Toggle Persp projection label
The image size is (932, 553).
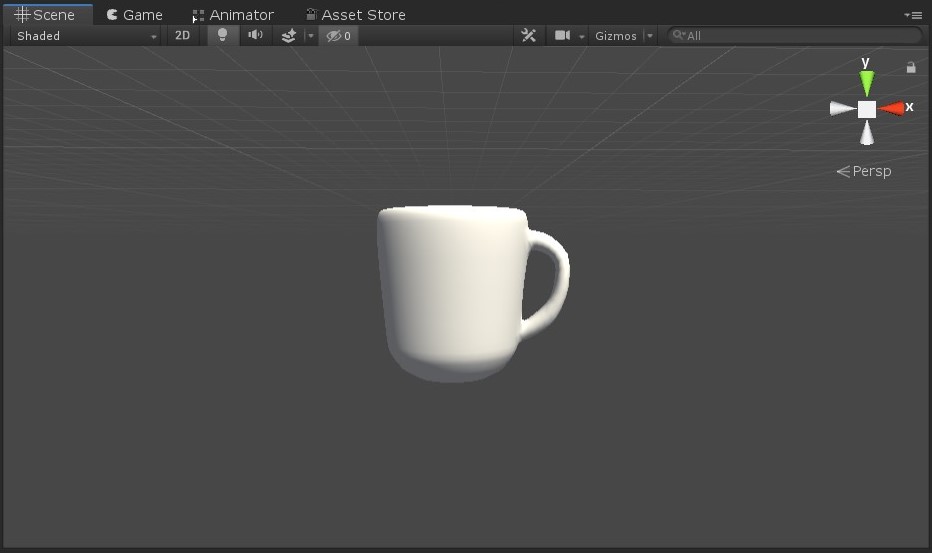click(864, 171)
